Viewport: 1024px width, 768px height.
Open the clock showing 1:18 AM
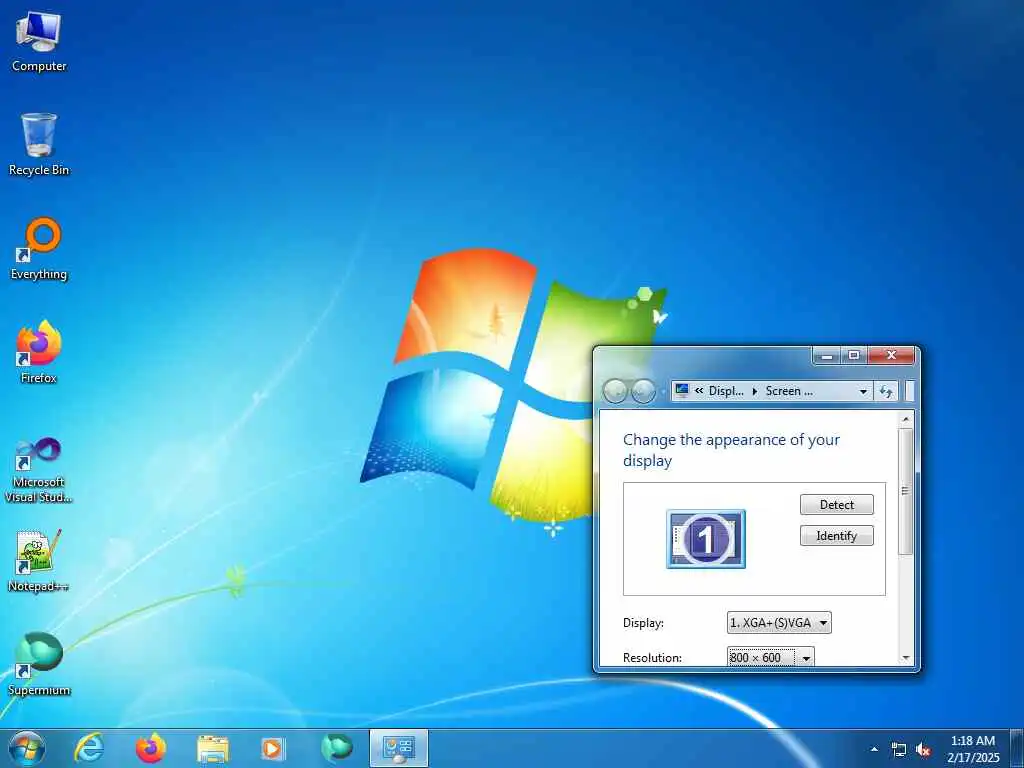click(x=973, y=749)
